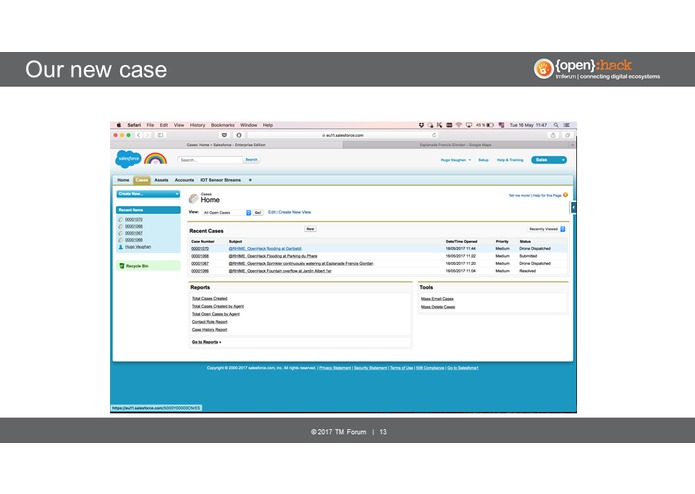This screenshot has width=695, height=494.
Task: Click the Cases Home folder icon
Action: 193,198
